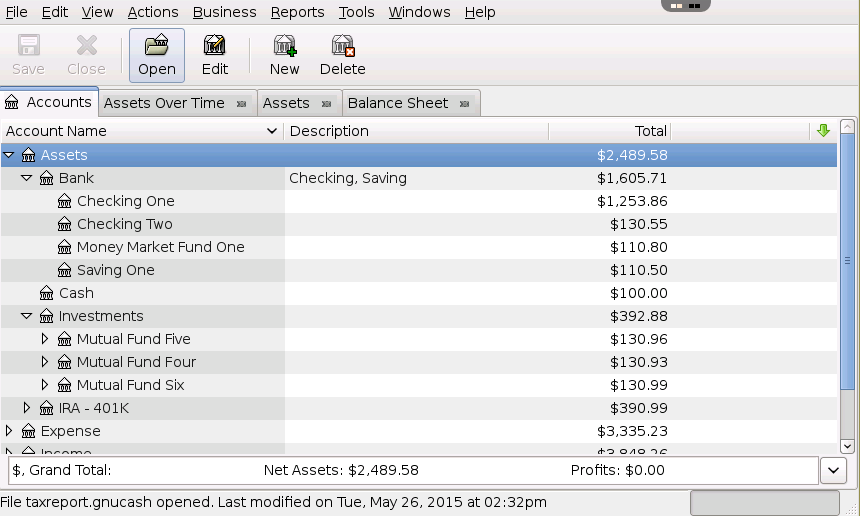The image size is (860, 516).
Task: Click the green arrow column chooser icon
Action: 823,131
